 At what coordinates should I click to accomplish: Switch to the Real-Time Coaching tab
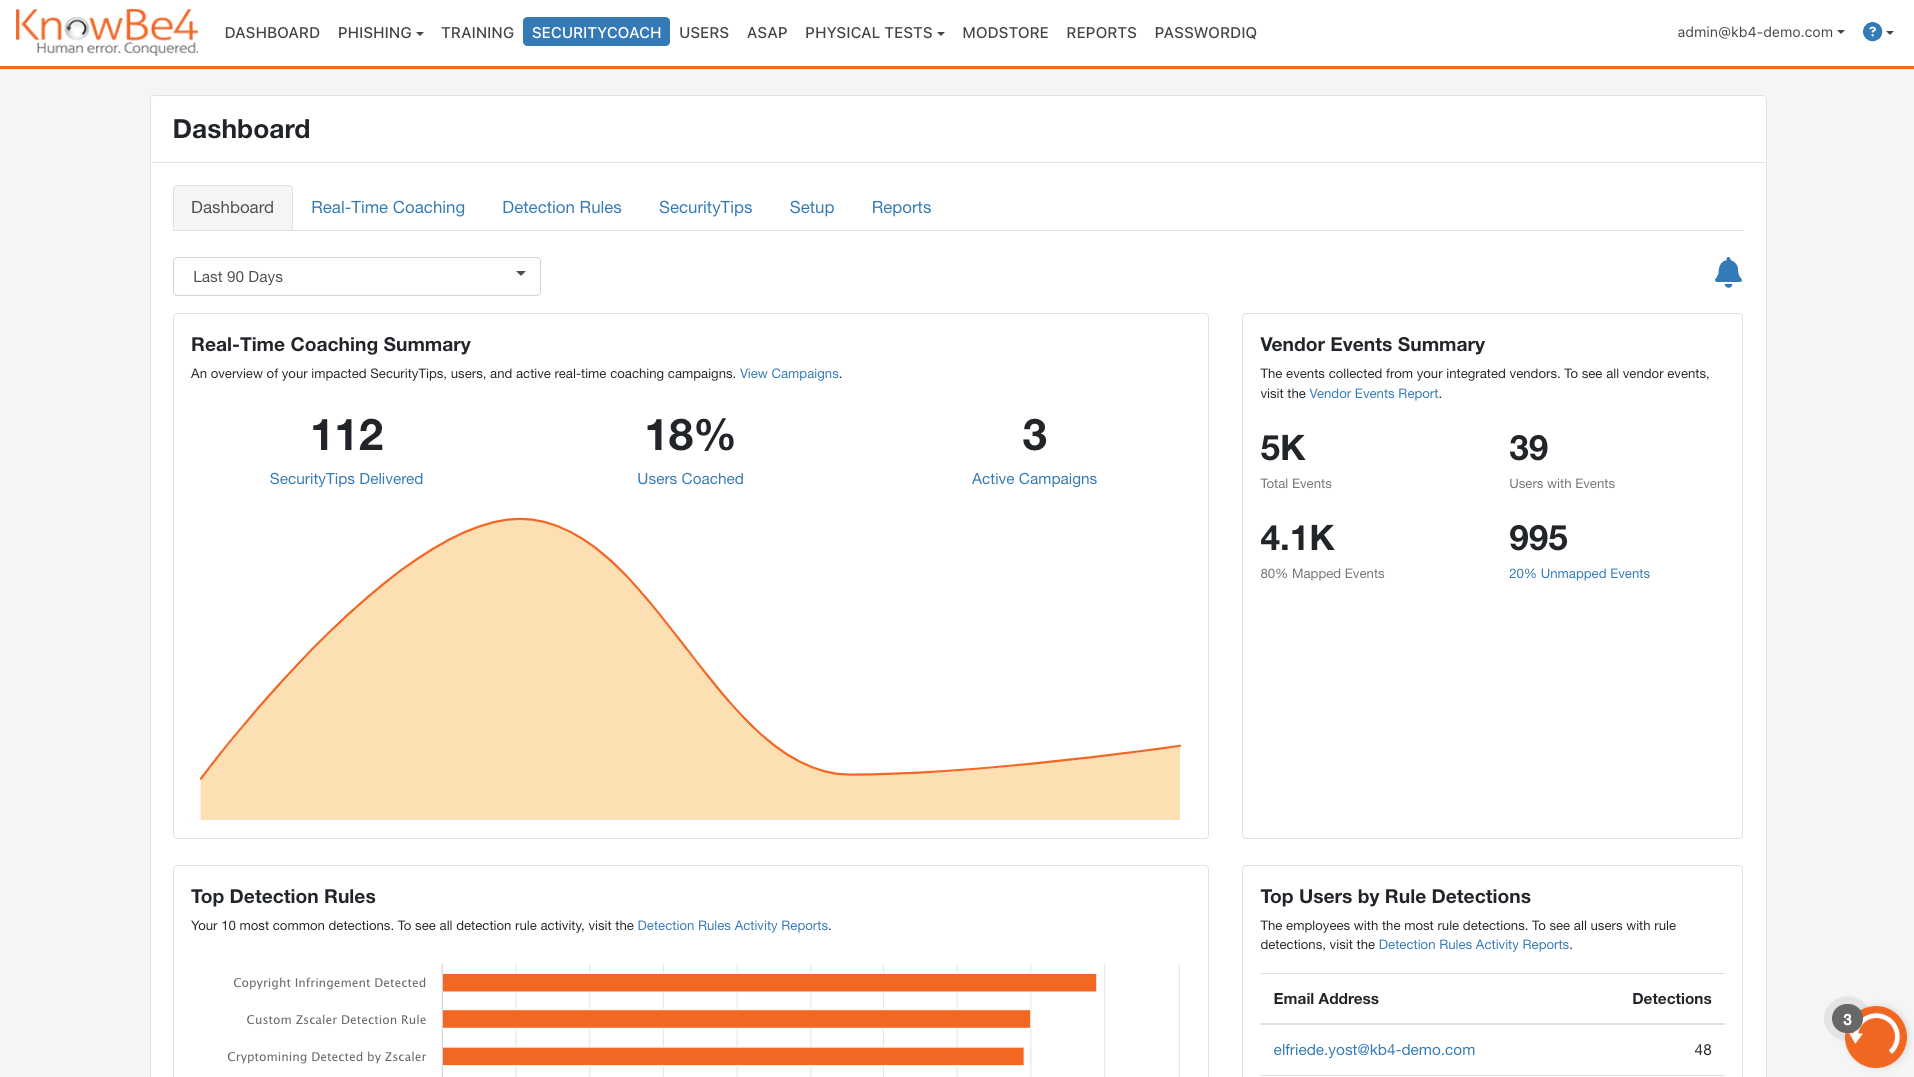click(388, 207)
